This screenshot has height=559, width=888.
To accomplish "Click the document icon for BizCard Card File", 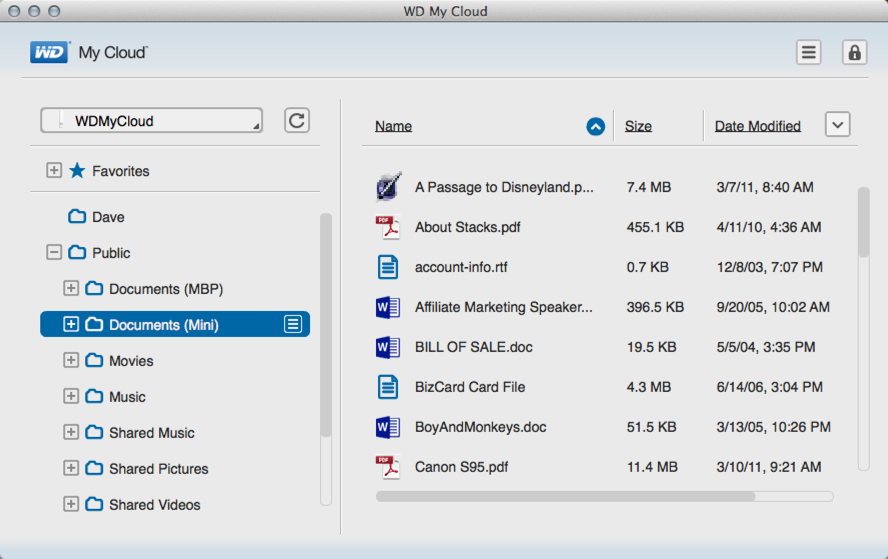I will point(388,387).
